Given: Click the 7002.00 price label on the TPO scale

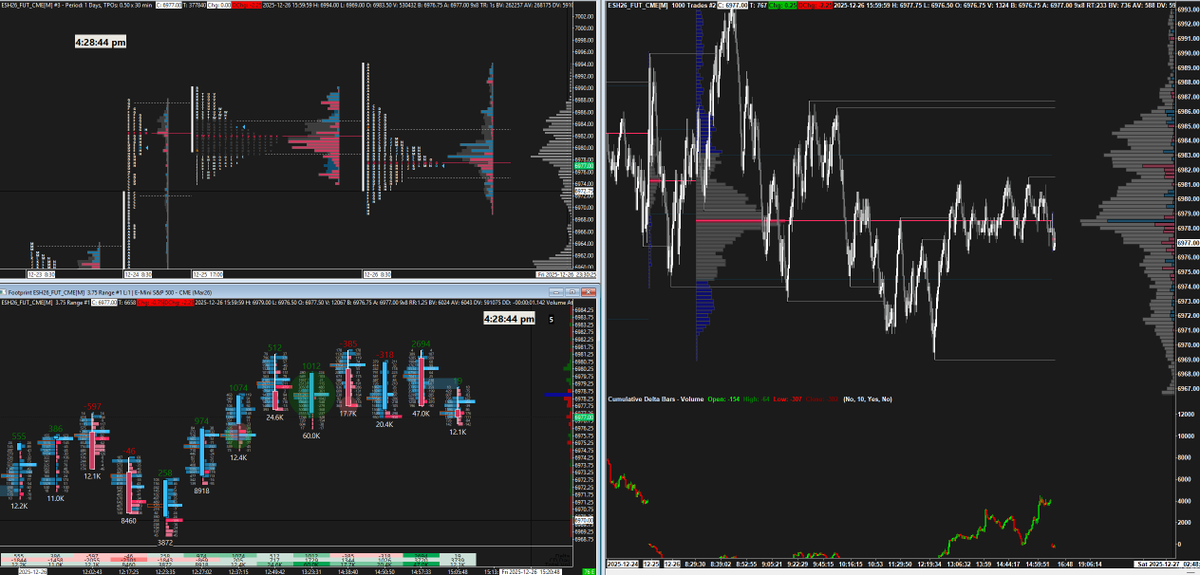Looking at the screenshot, I should 586,16.
